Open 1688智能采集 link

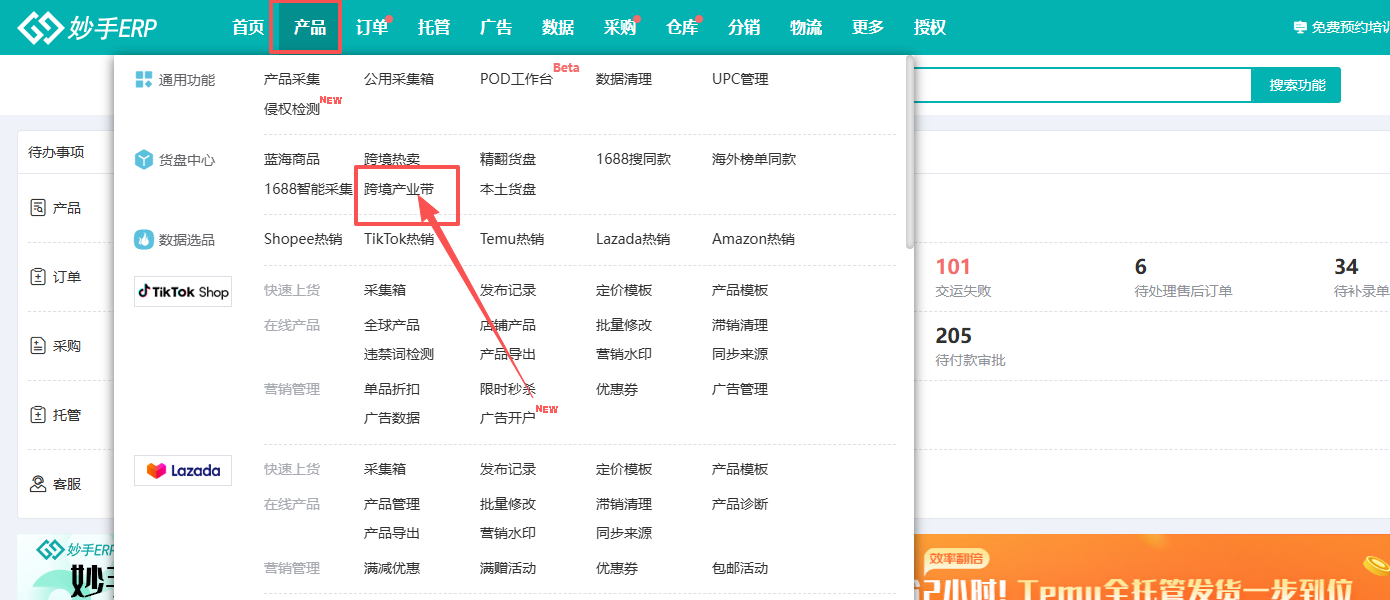point(308,189)
